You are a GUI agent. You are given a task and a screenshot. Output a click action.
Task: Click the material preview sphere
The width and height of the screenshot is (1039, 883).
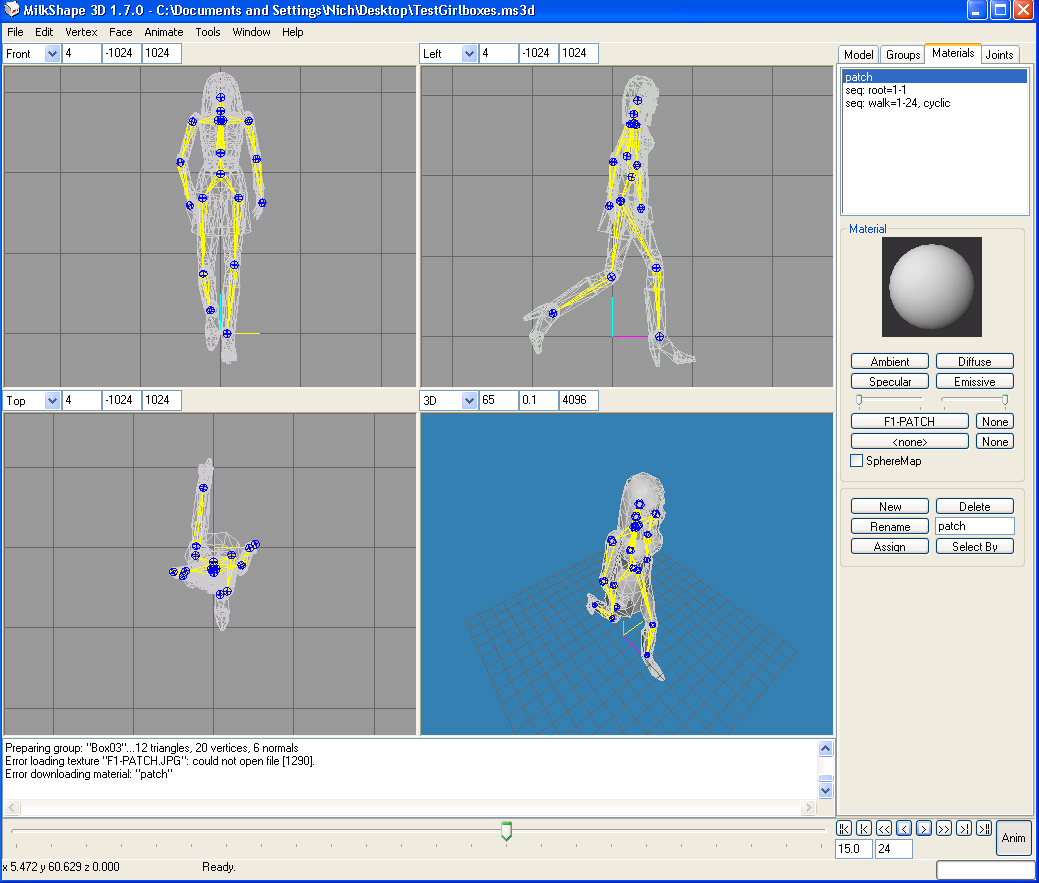coord(931,286)
